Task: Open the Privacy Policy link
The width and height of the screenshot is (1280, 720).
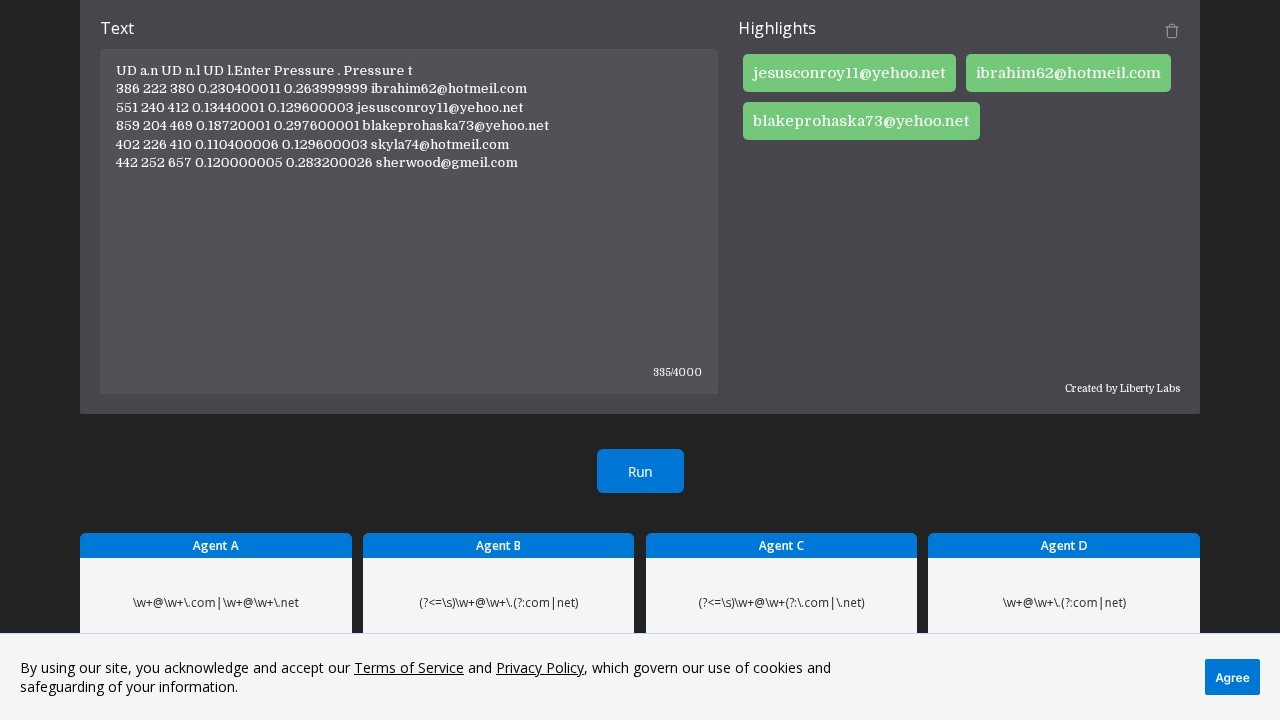Action: point(540,668)
